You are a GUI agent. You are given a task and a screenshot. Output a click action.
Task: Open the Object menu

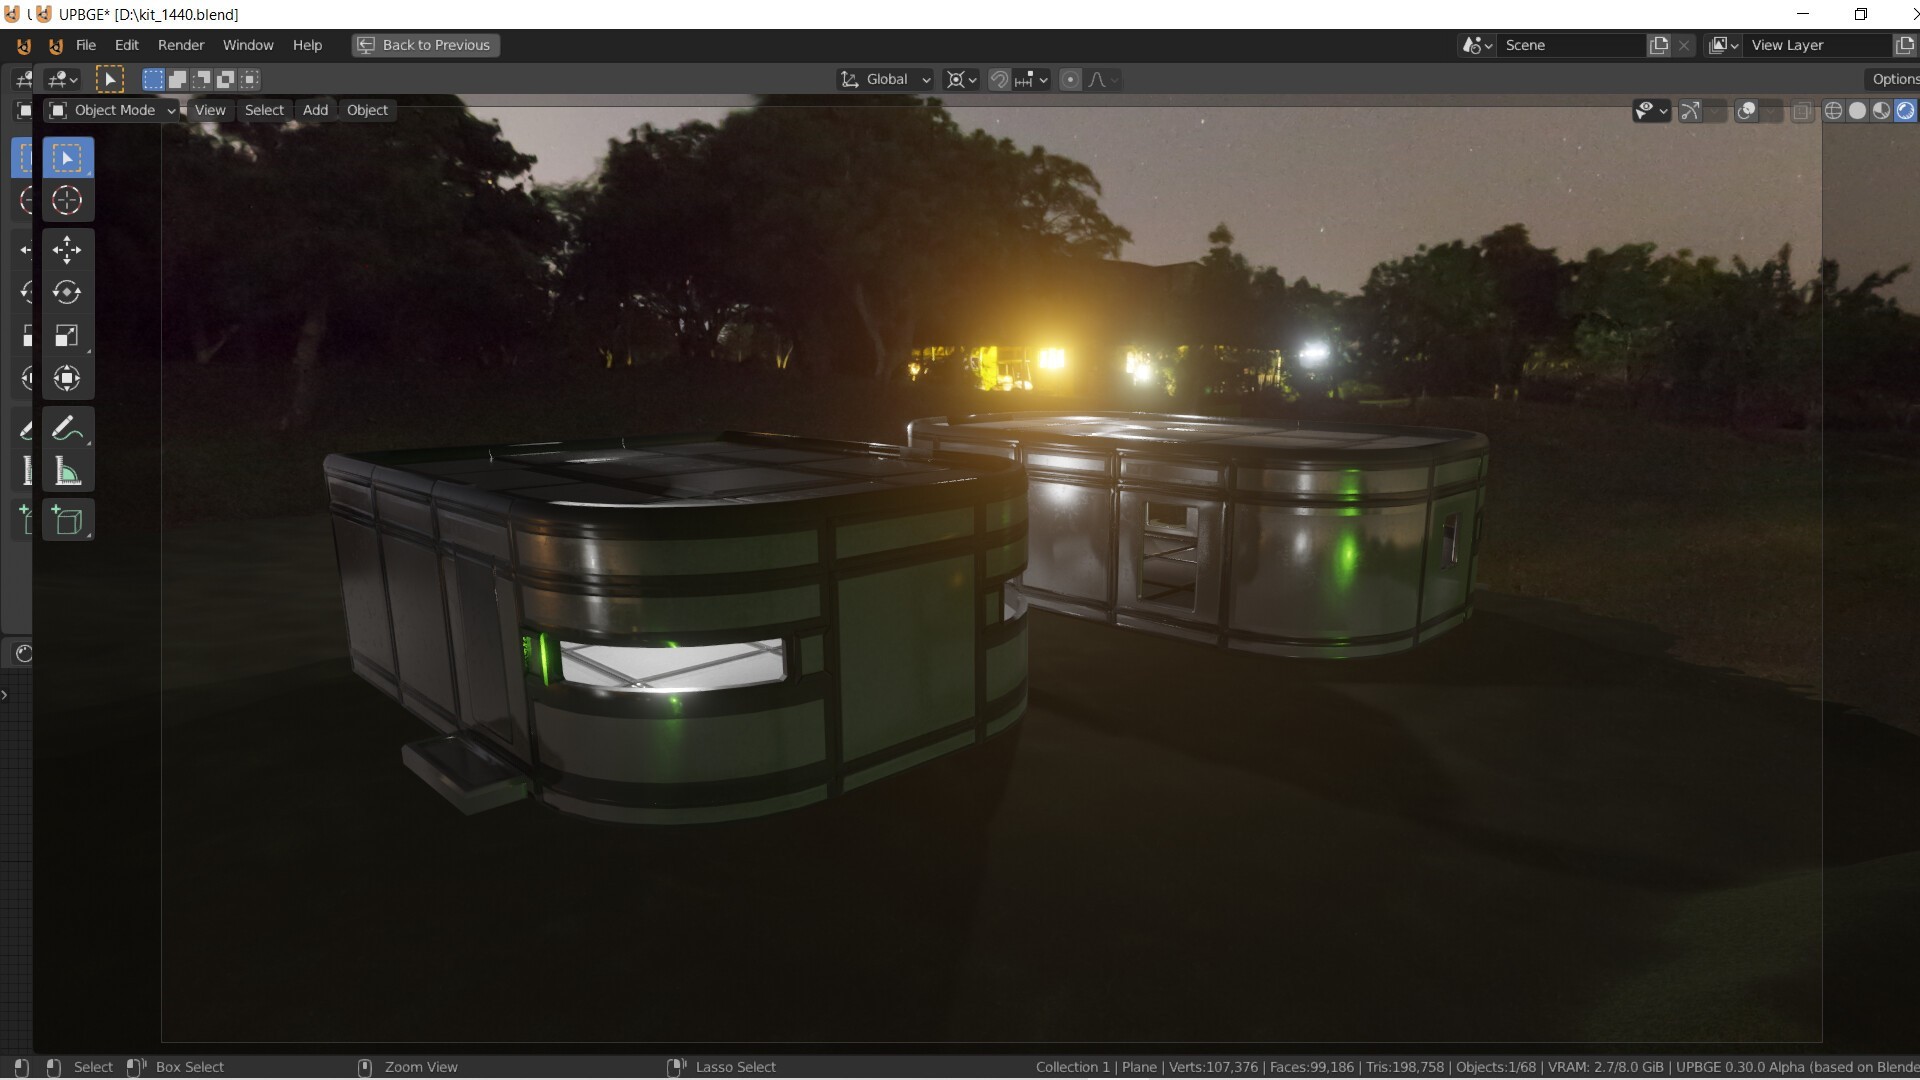click(x=367, y=109)
